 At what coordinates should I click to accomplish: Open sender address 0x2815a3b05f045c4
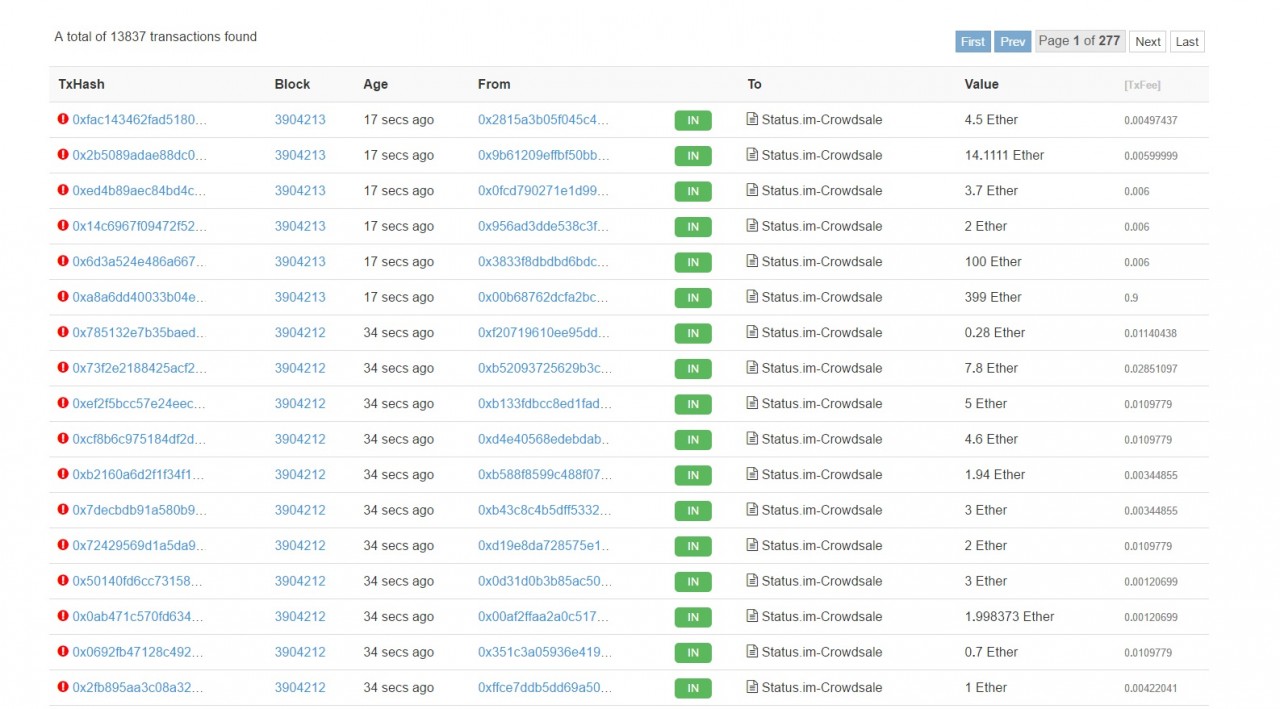(x=543, y=120)
